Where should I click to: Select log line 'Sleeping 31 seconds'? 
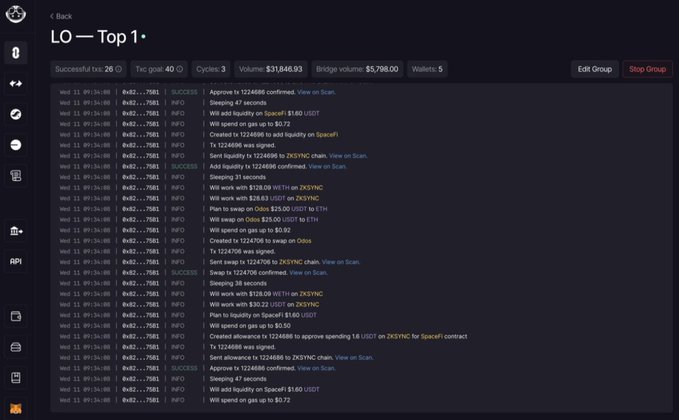point(238,177)
